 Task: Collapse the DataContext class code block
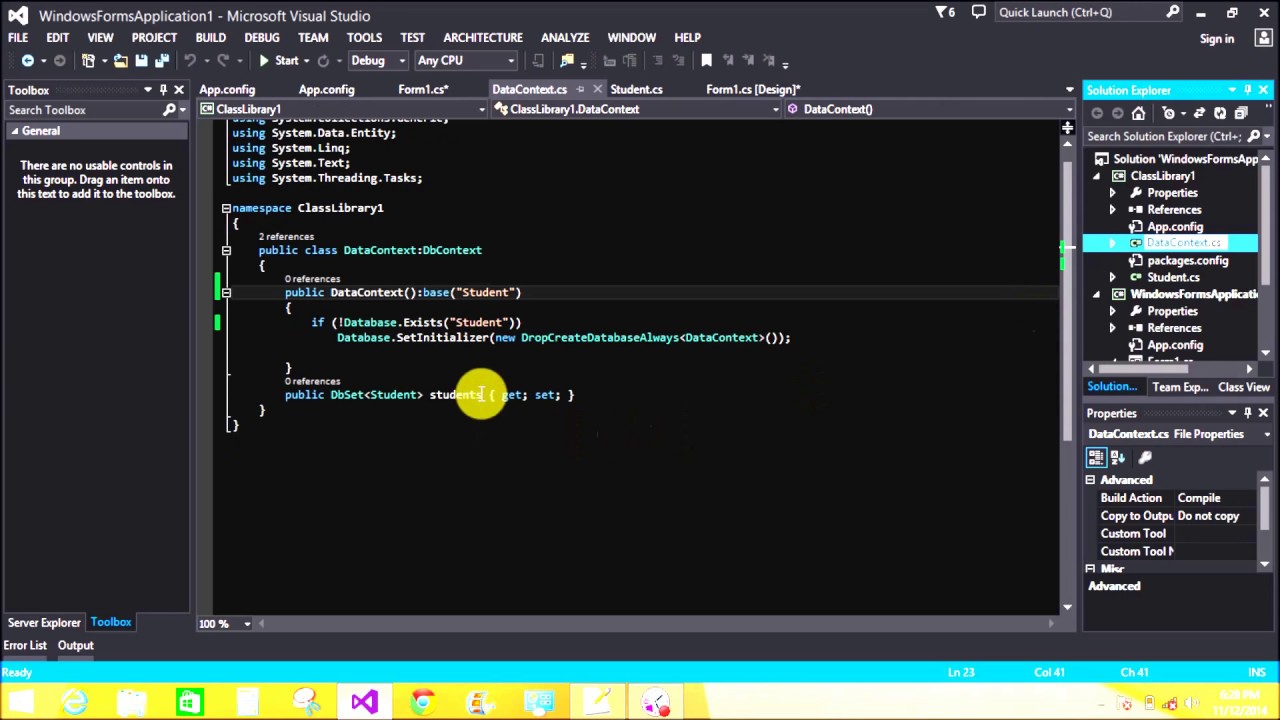(x=226, y=250)
